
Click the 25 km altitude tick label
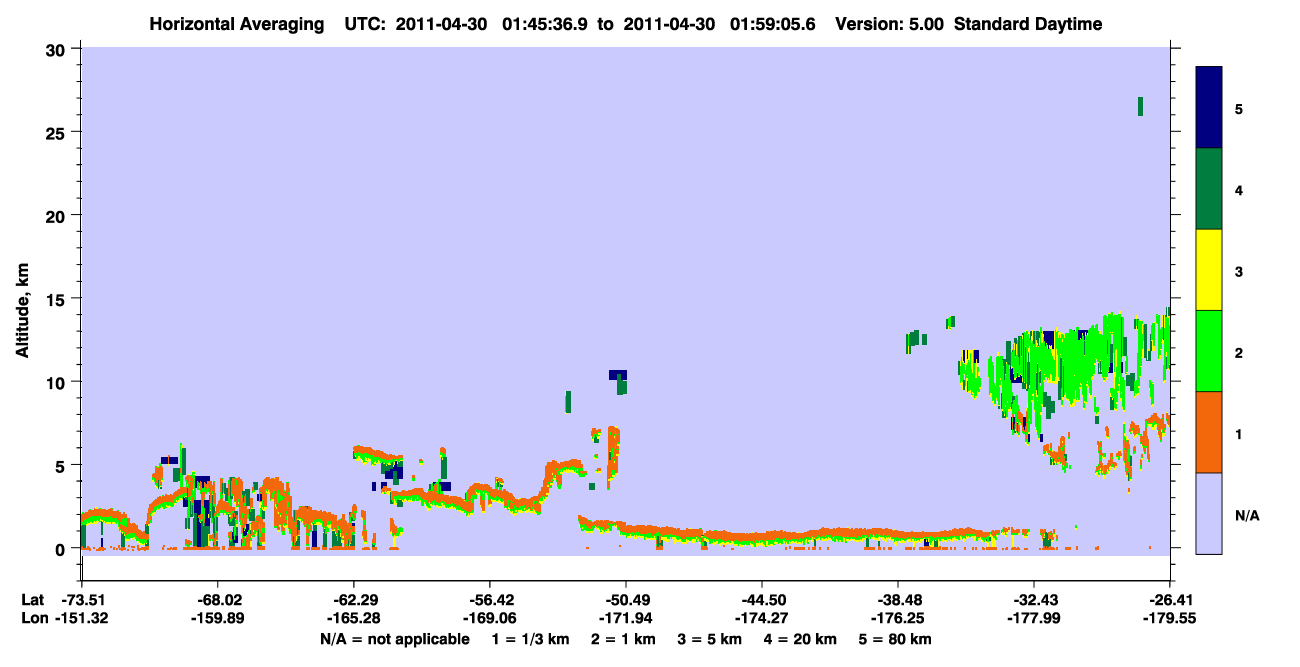(57, 132)
